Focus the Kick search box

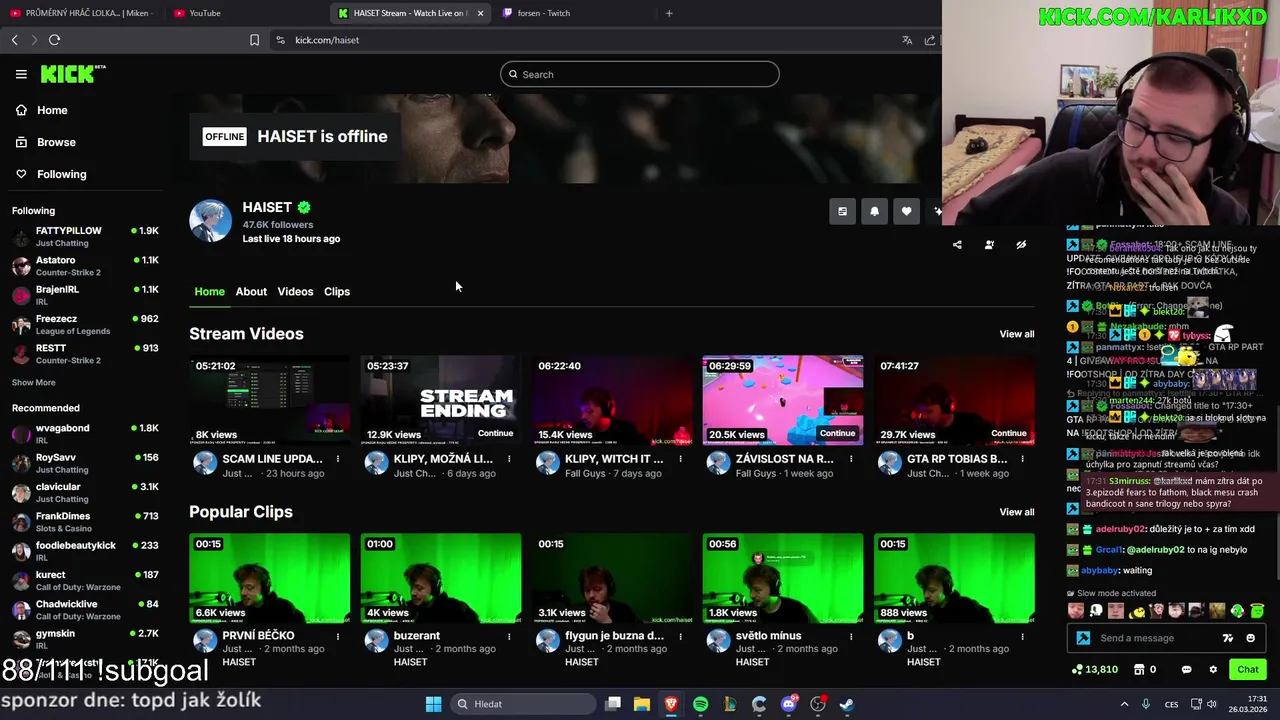640,74
